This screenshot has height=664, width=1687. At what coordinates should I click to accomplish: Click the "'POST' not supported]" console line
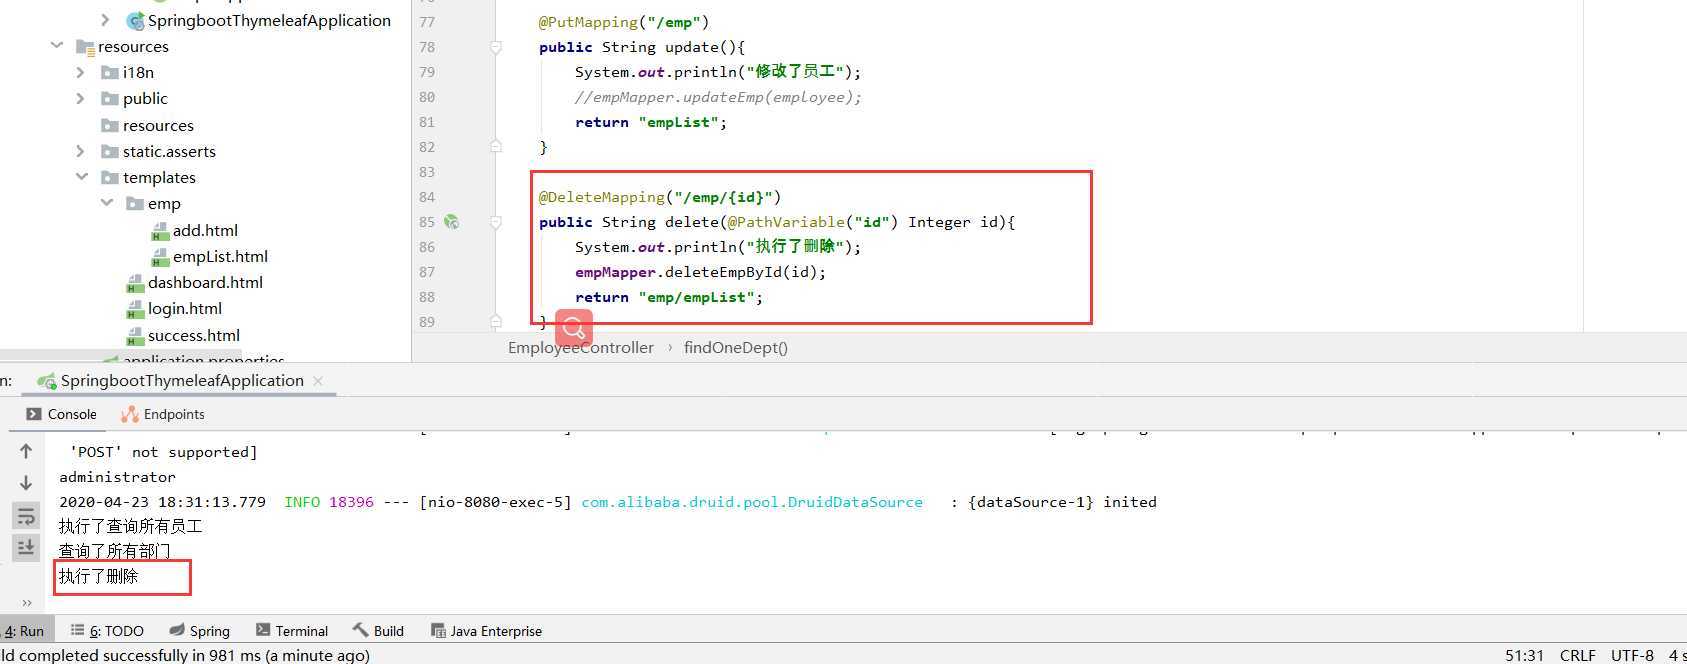(164, 452)
